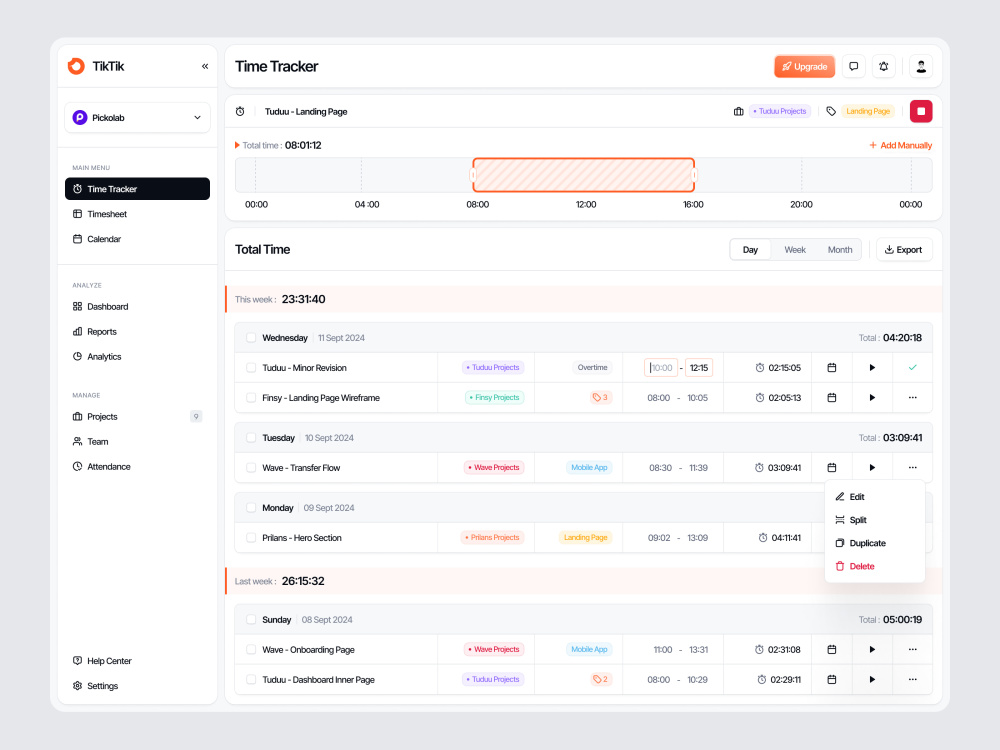
Task: Change the Landing Page tag on the active timer
Action: tap(867, 112)
